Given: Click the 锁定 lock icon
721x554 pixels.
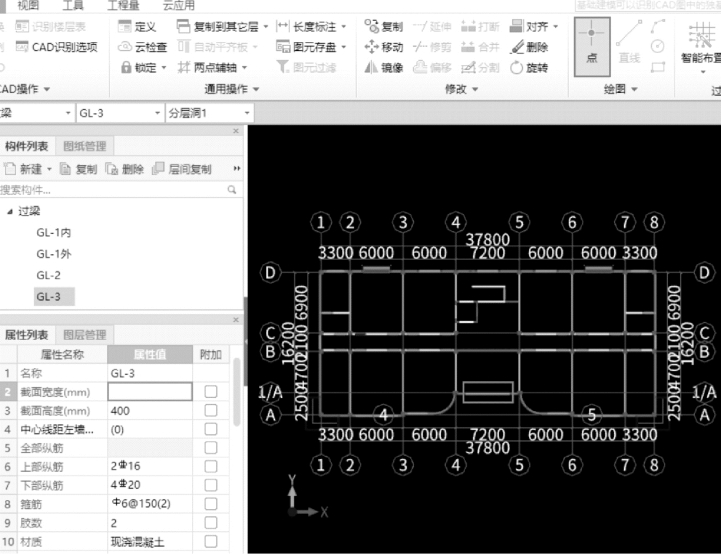Looking at the screenshot, I should click(126, 68).
